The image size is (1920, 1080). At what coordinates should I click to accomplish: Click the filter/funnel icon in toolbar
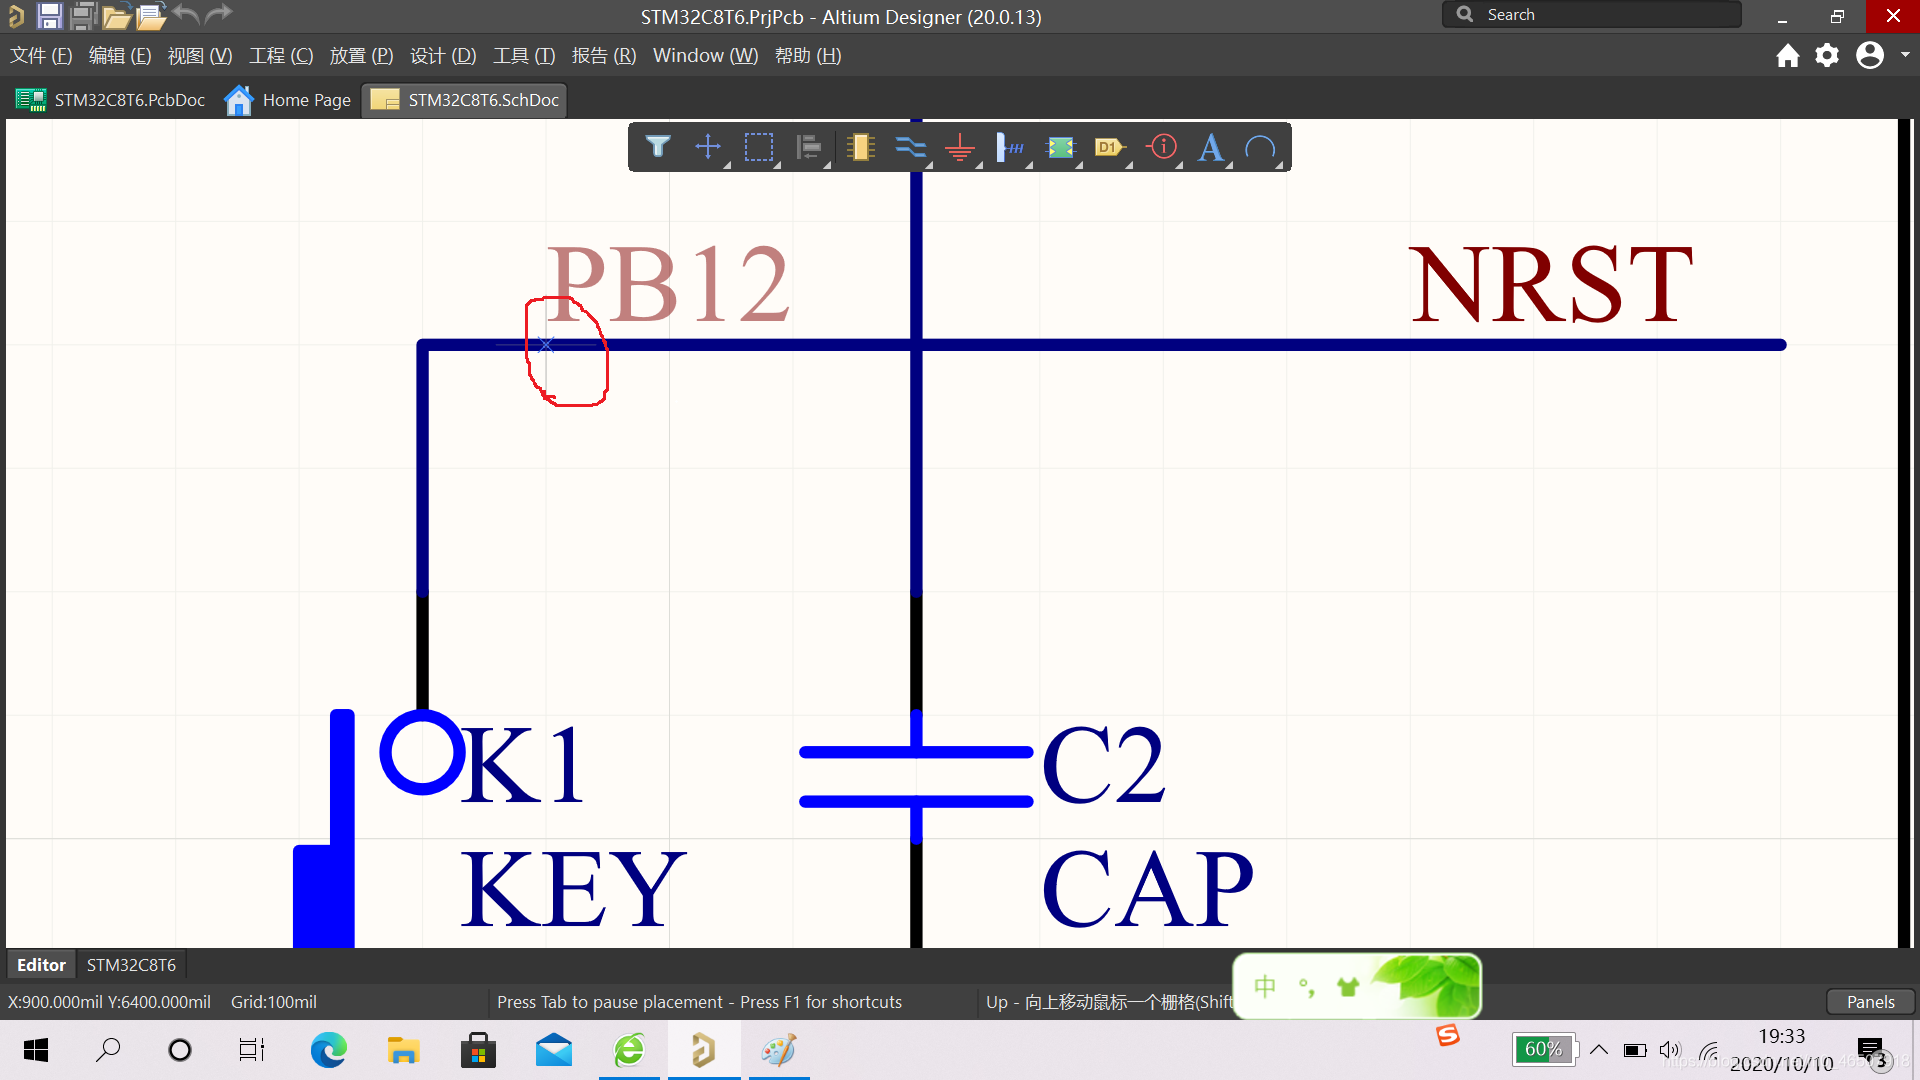click(x=658, y=146)
